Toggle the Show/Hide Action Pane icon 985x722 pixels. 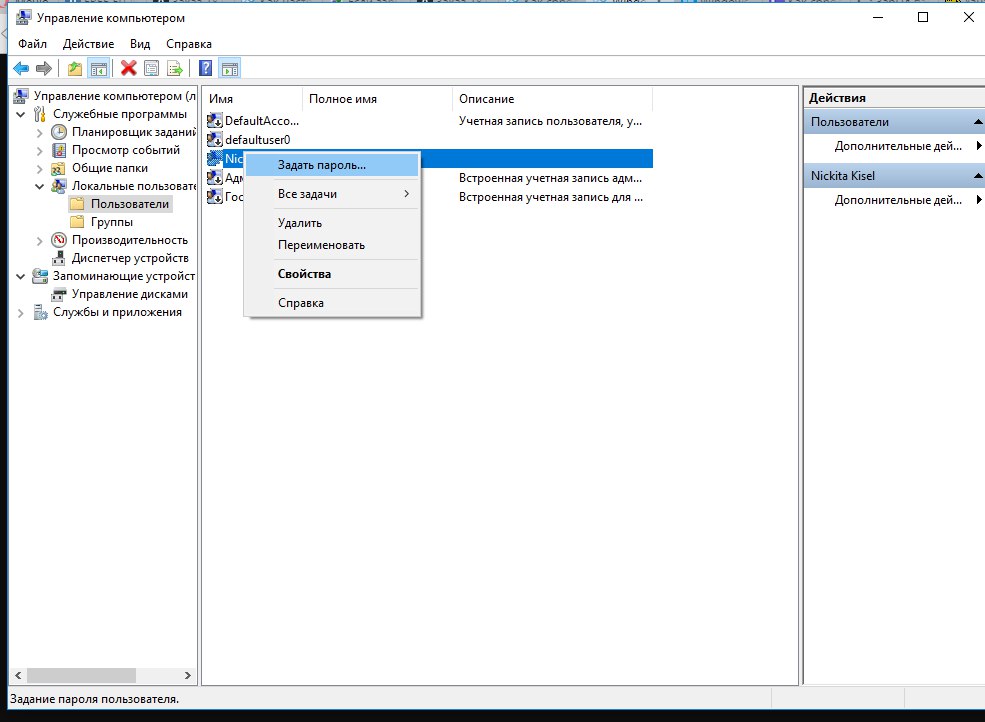[230, 68]
